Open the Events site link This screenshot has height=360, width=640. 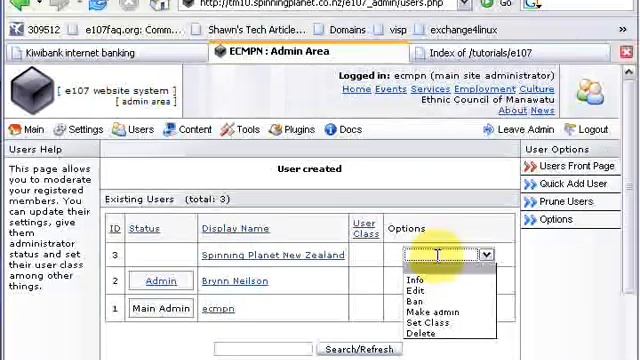coord(391,89)
